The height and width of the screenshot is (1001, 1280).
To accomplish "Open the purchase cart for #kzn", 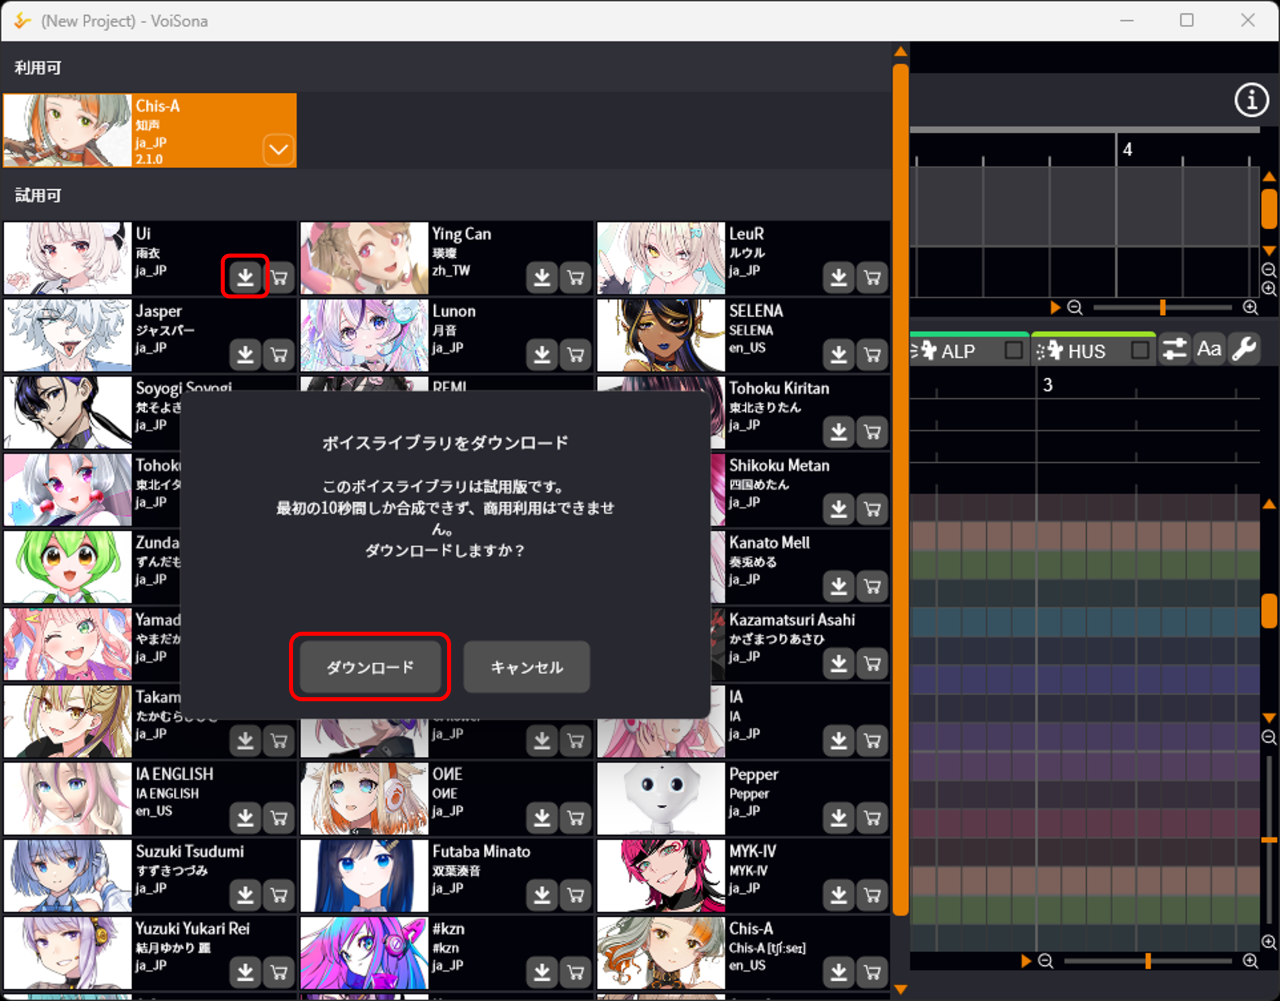I will (576, 971).
